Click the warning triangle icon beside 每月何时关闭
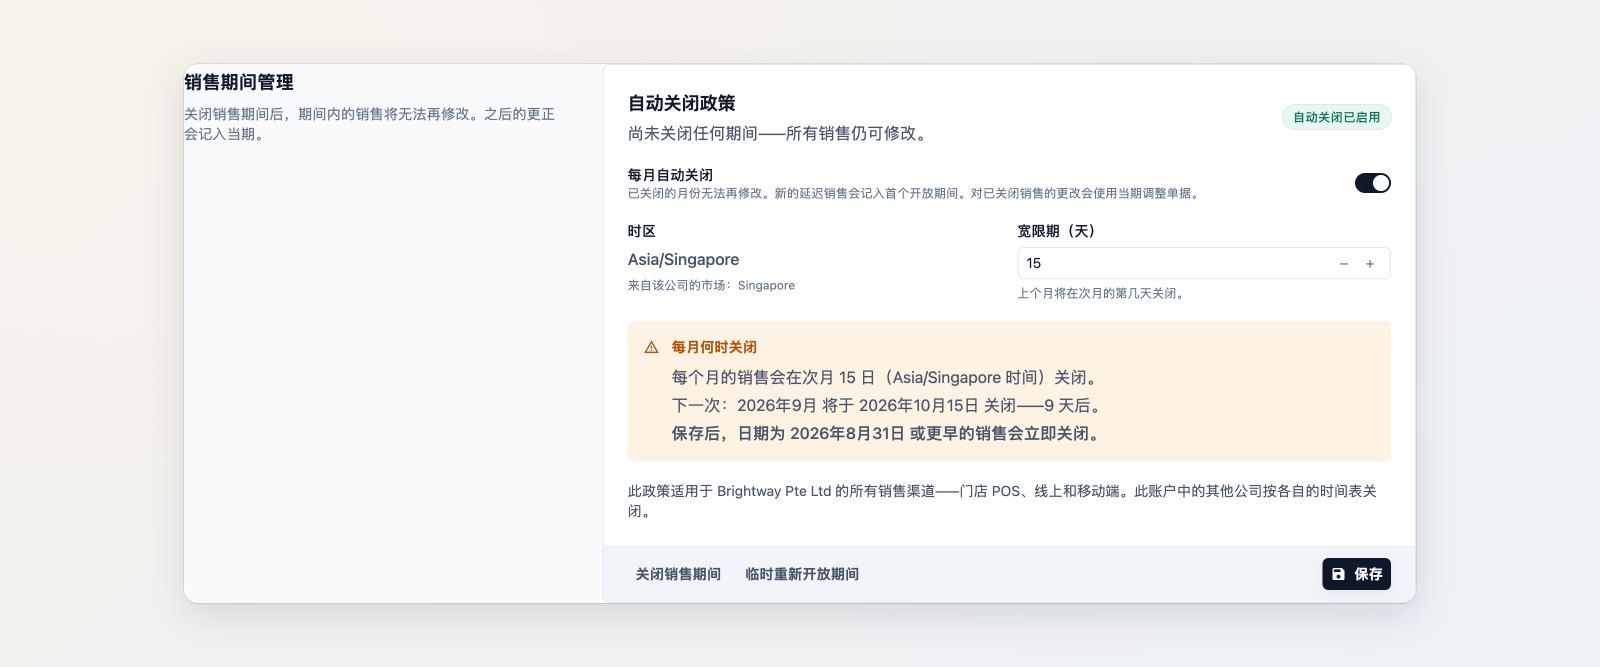Screen dimensions: 1600x667 pos(651,348)
